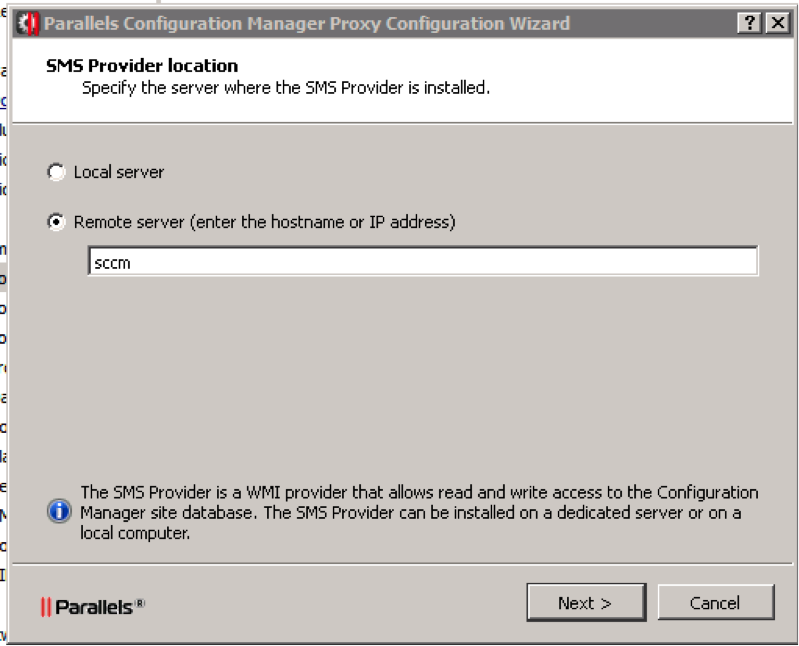799x646 pixels.
Task: Click the Parallels wizard title bar icon
Action: pos(28,23)
